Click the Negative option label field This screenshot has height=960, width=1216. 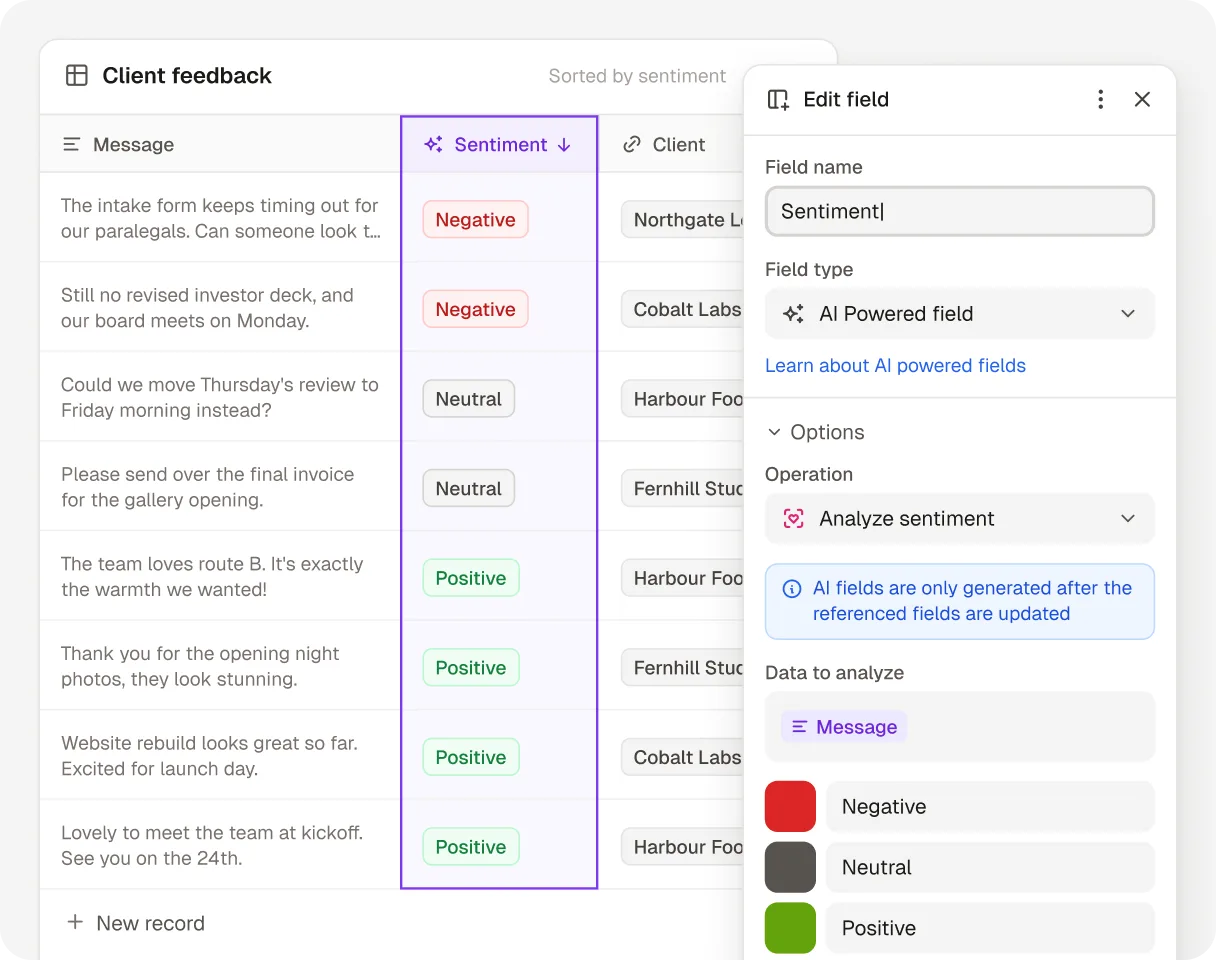point(990,806)
